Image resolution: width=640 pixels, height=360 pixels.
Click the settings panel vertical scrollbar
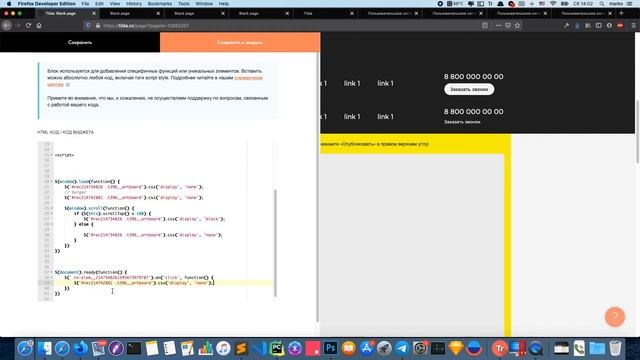(x=318, y=188)
